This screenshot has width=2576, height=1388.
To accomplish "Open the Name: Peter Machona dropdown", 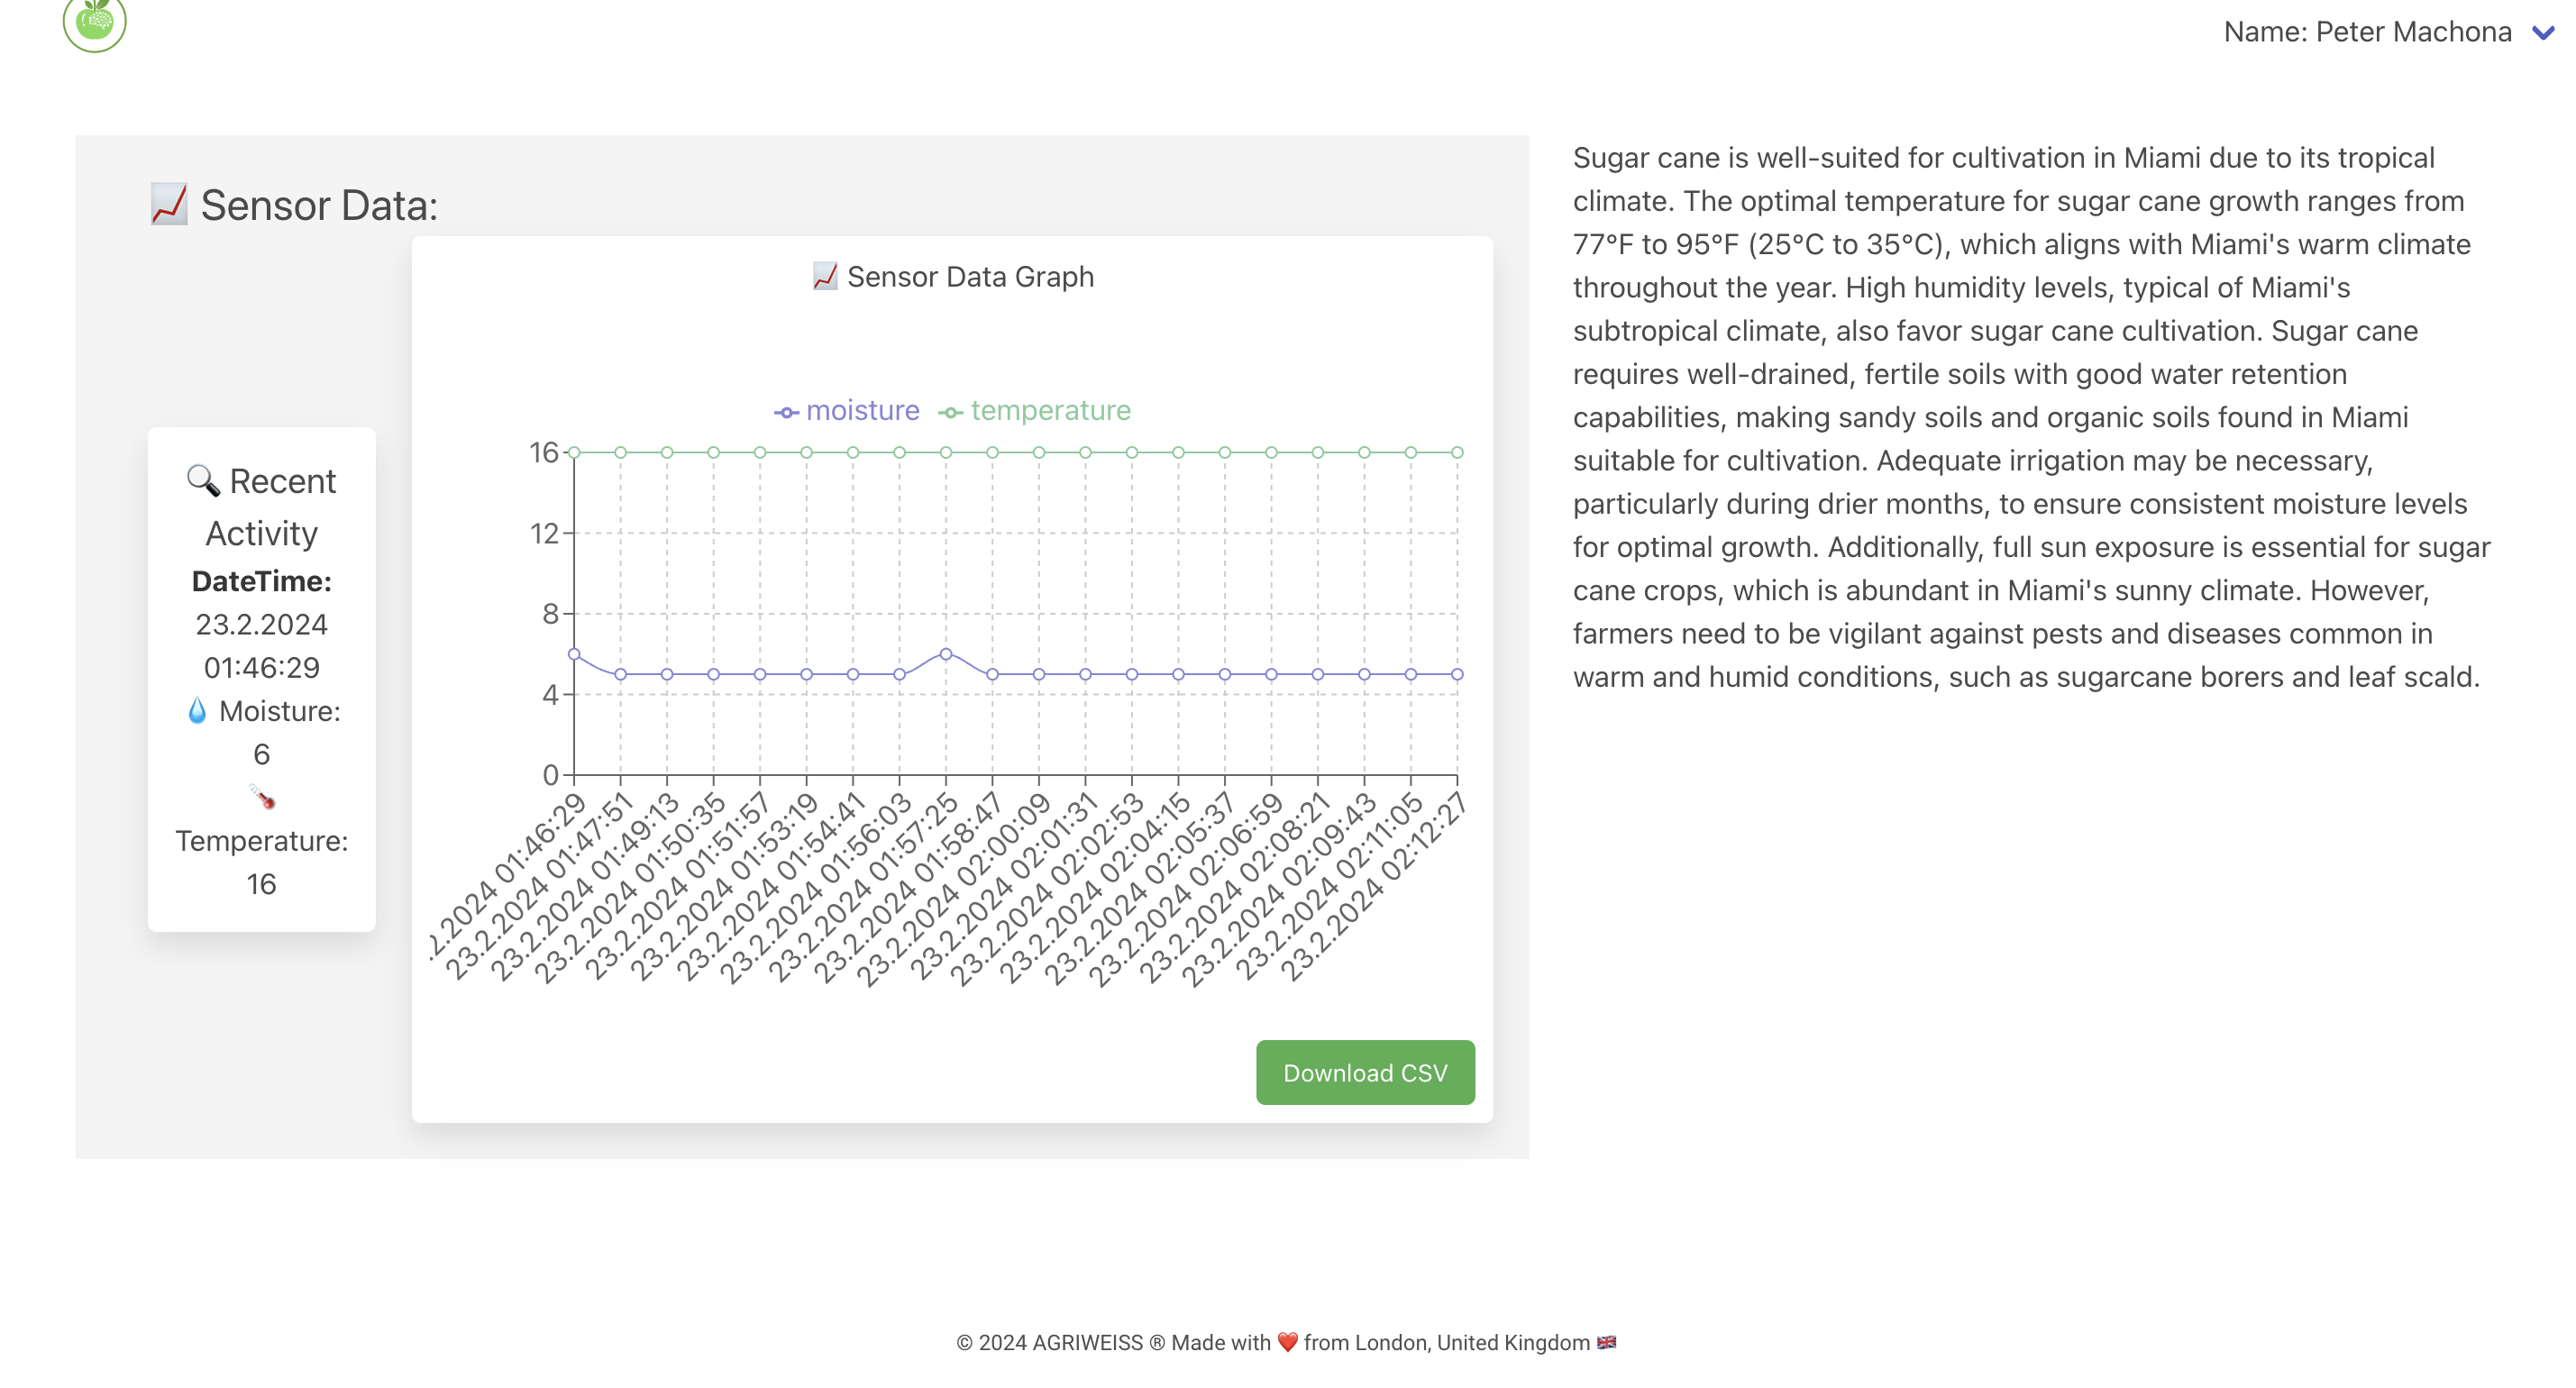I will point(2366,33).
